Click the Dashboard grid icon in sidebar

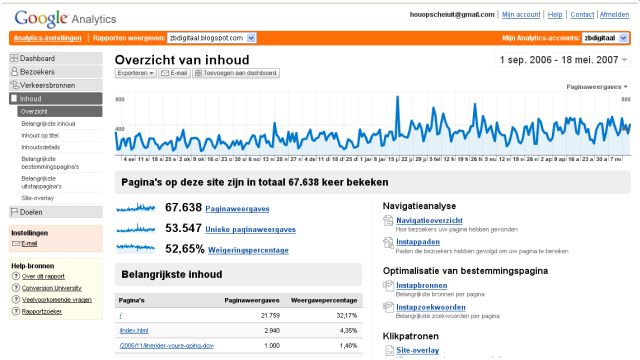click(14, 58)
